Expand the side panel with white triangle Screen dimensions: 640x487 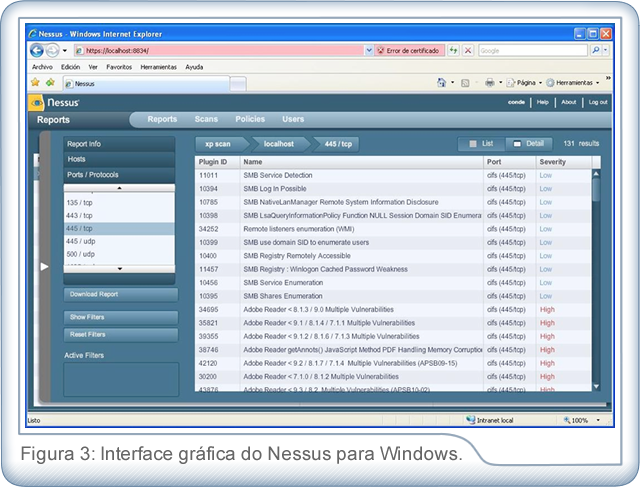coord(44,267)
